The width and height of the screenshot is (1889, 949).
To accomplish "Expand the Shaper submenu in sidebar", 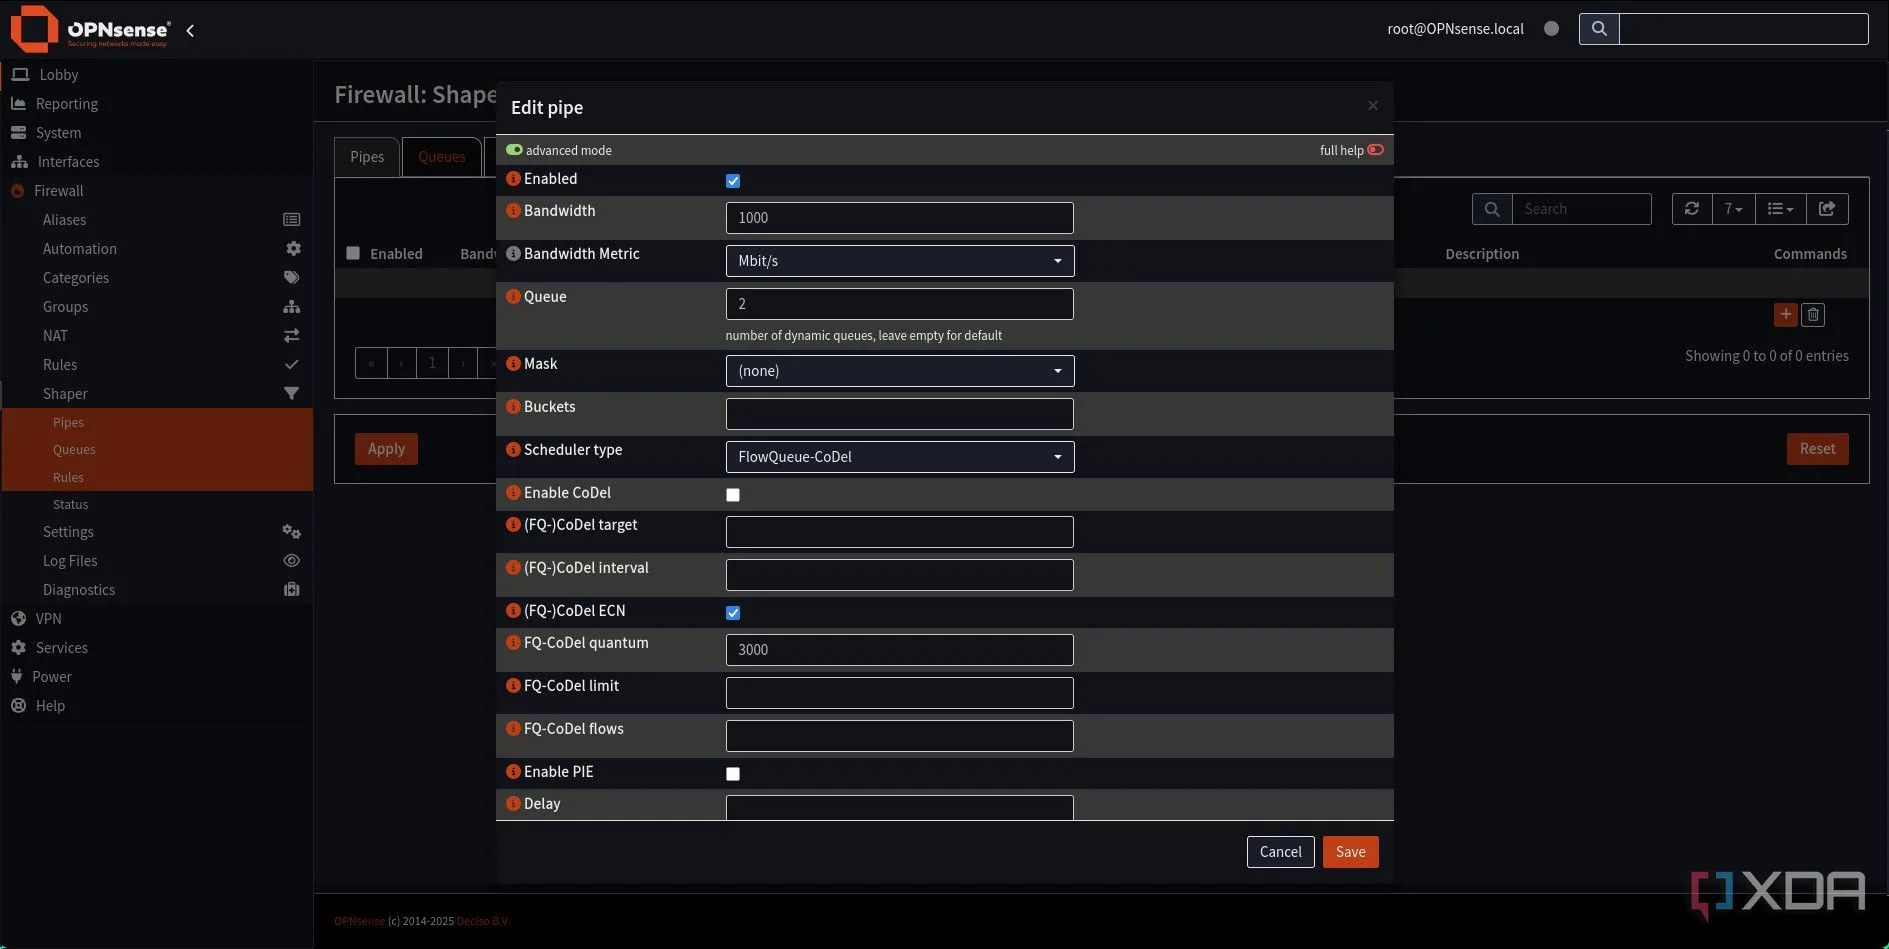I will 65,394.
